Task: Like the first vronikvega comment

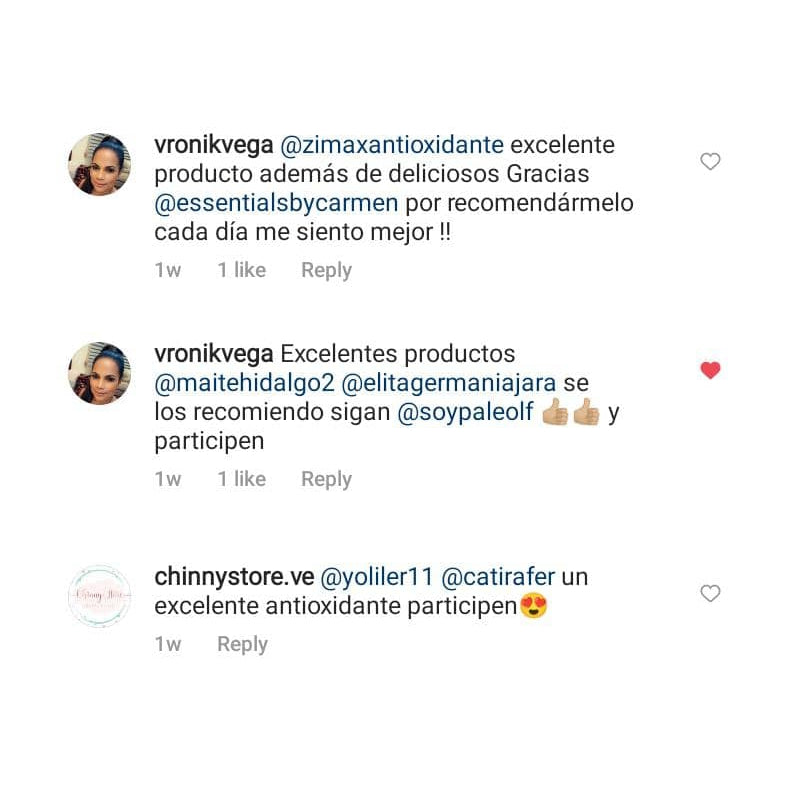Action: (x=710, y=161)
